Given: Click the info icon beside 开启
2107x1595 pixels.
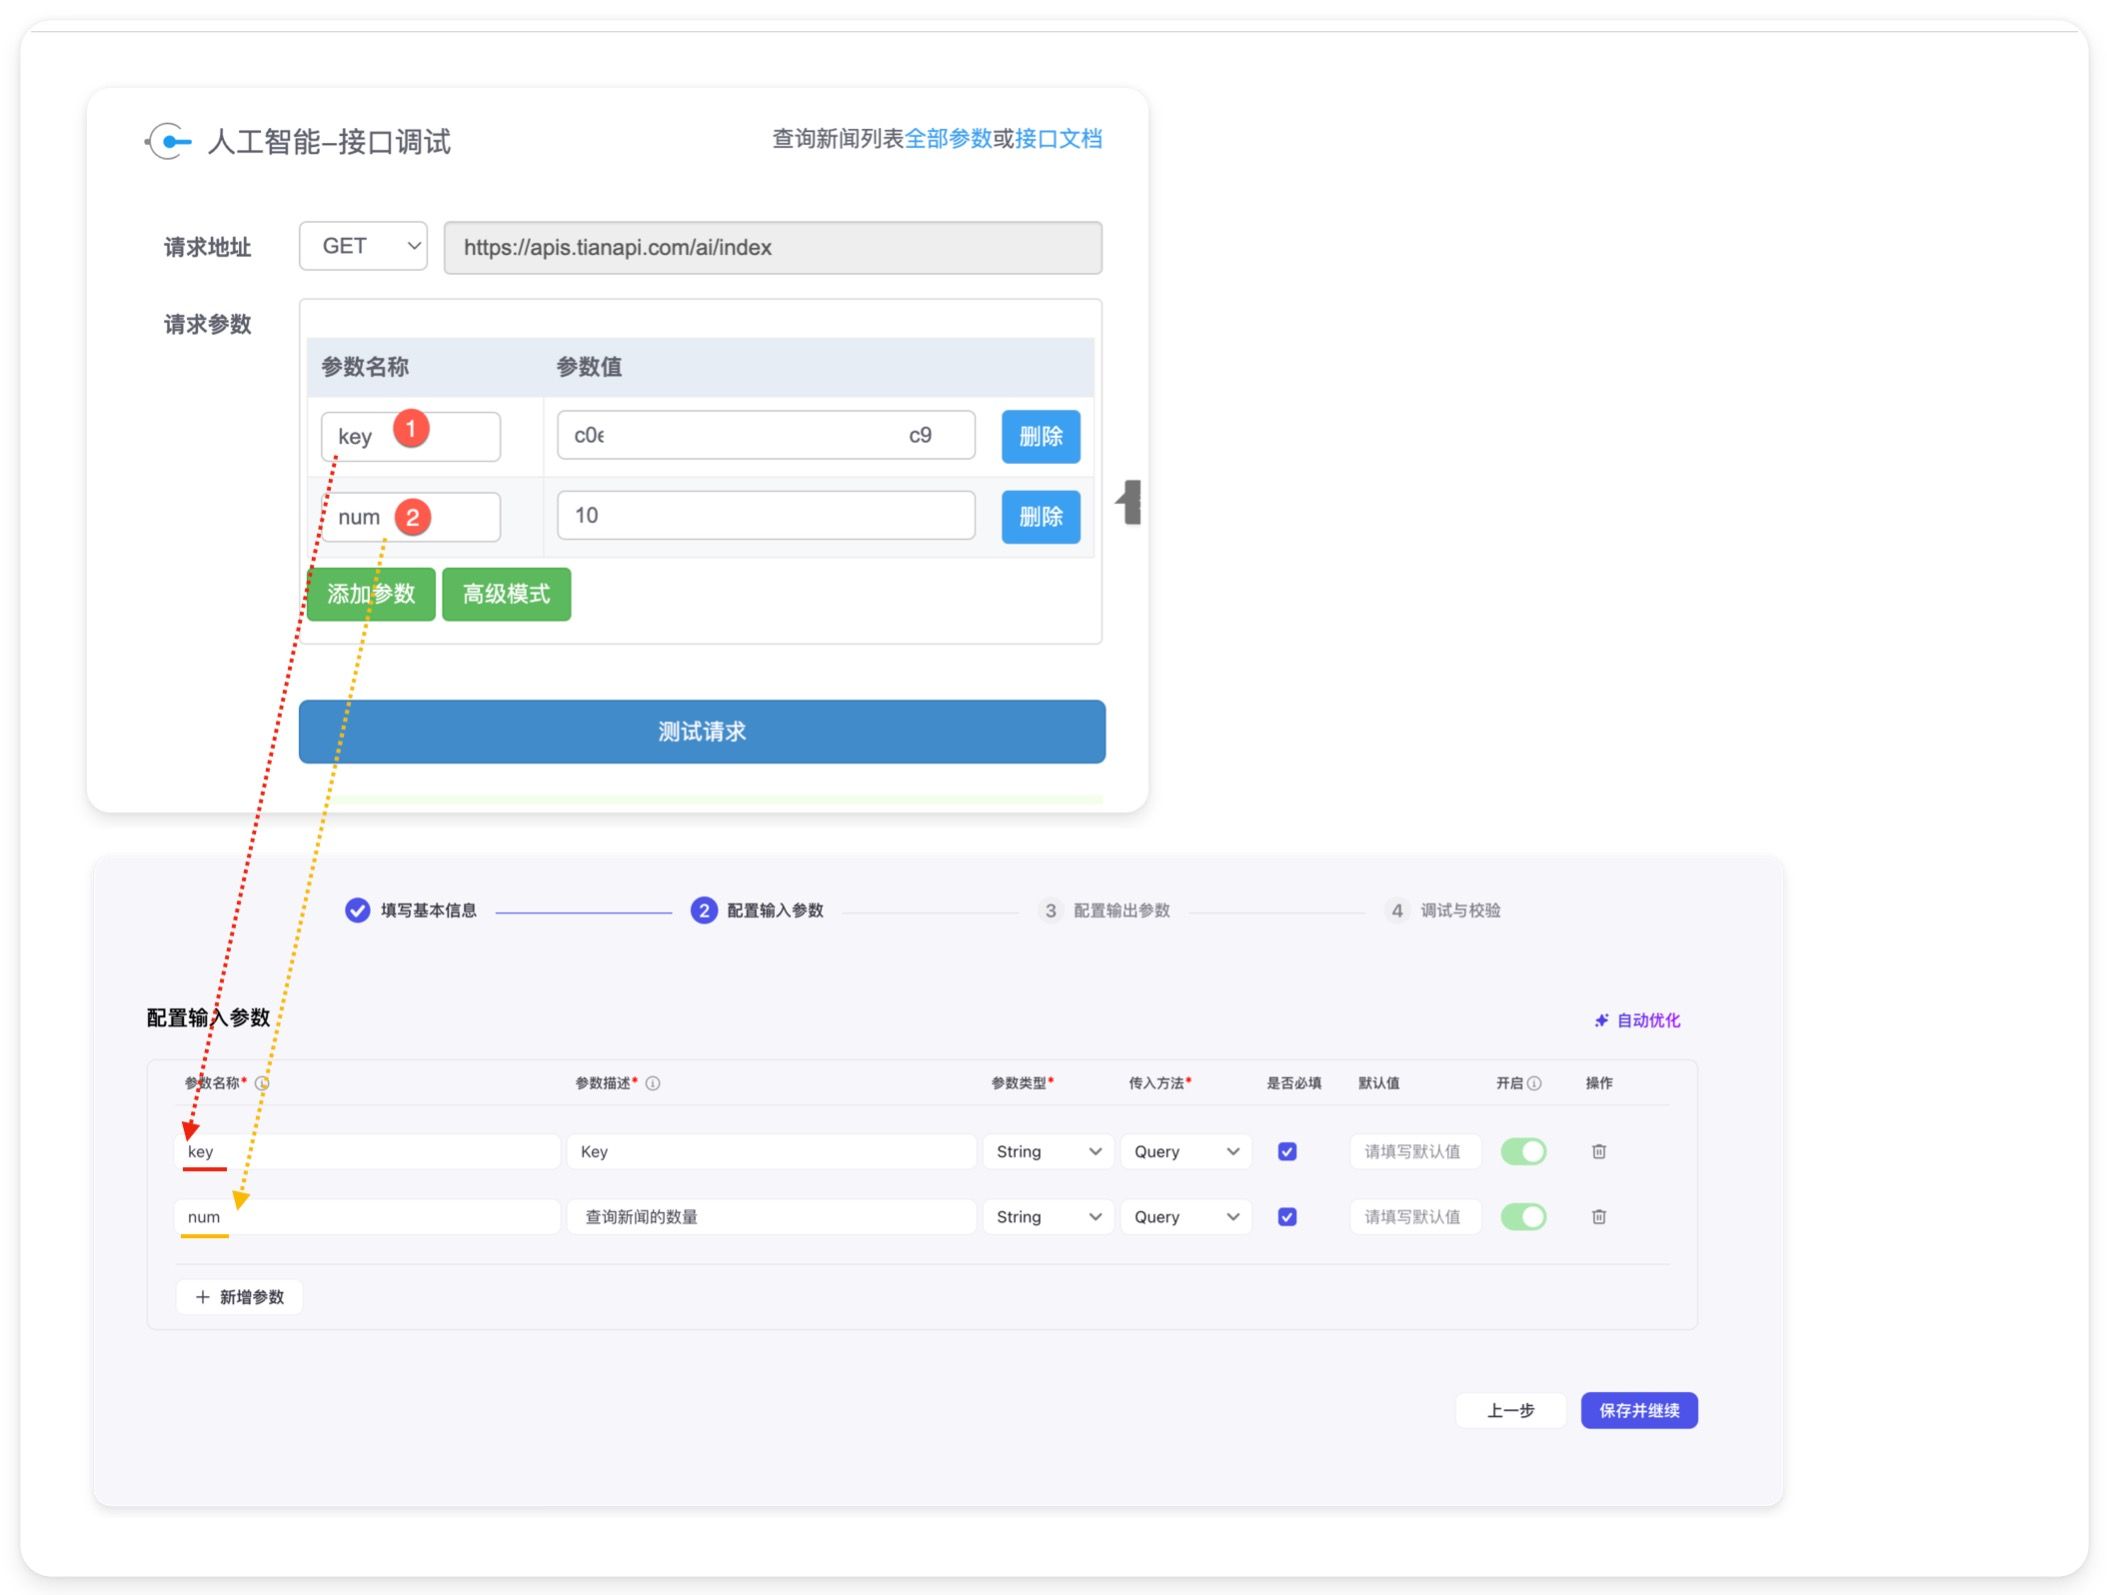Looking at the screenshot, I should click(1534, 1083).
